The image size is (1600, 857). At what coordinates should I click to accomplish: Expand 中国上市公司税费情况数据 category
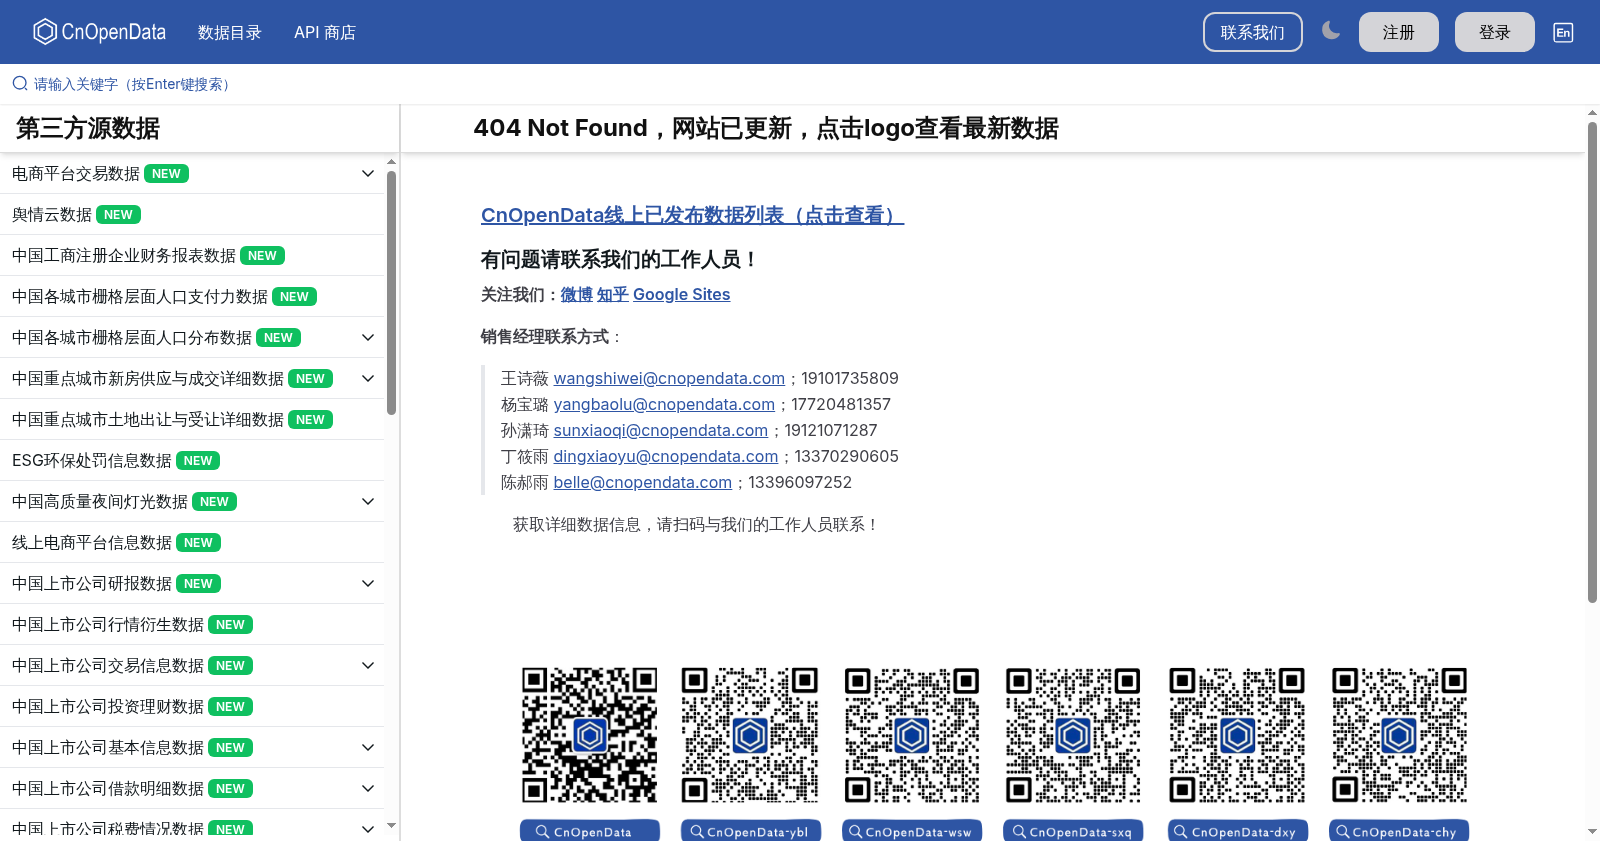pyautogui.click(x=368, y=829)
